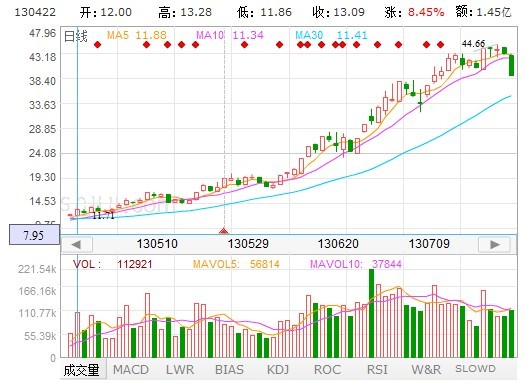The height and width of the screenshot is (390, 527).
Task: Click the MAVOL10 37844 volume label
Action: [x=356, y=264]
